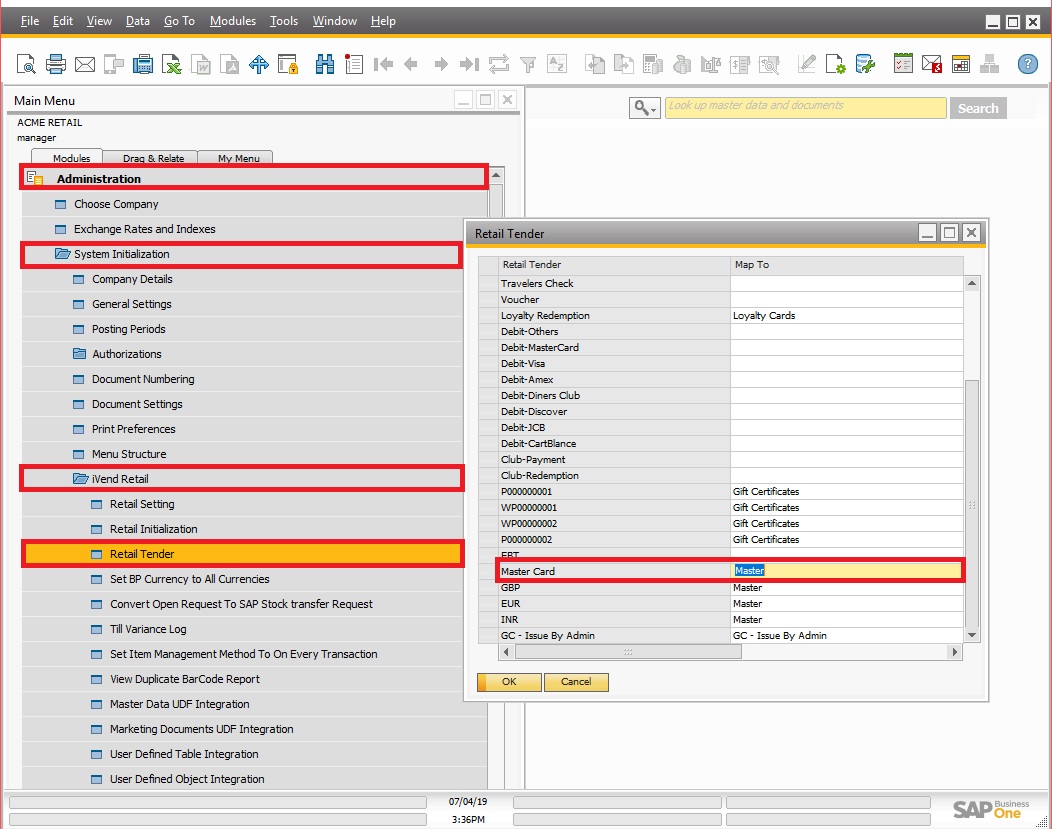Open Target Document toolbar icon

point(623,64)
